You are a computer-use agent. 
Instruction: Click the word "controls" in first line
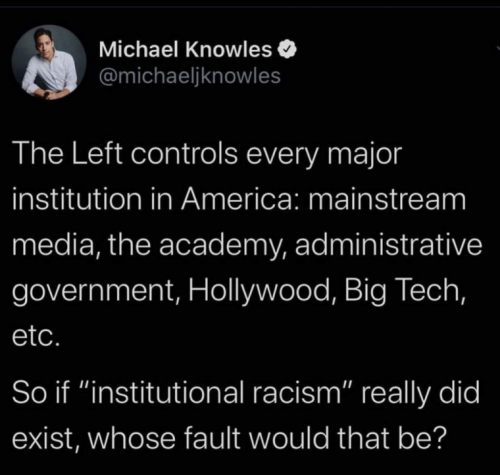click(184, 154)
